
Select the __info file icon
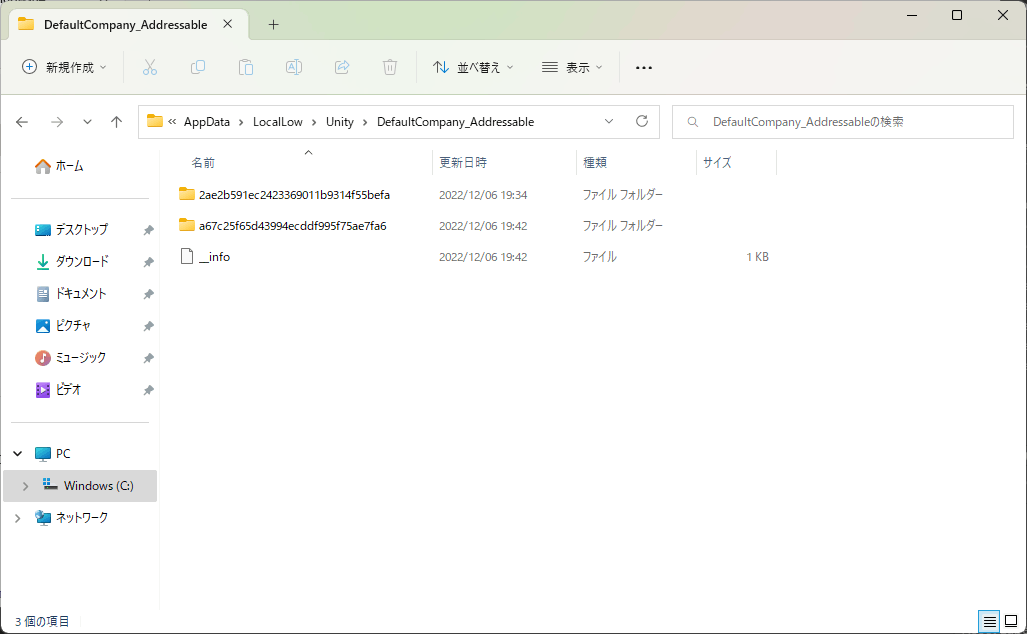(x=187, y=256)
